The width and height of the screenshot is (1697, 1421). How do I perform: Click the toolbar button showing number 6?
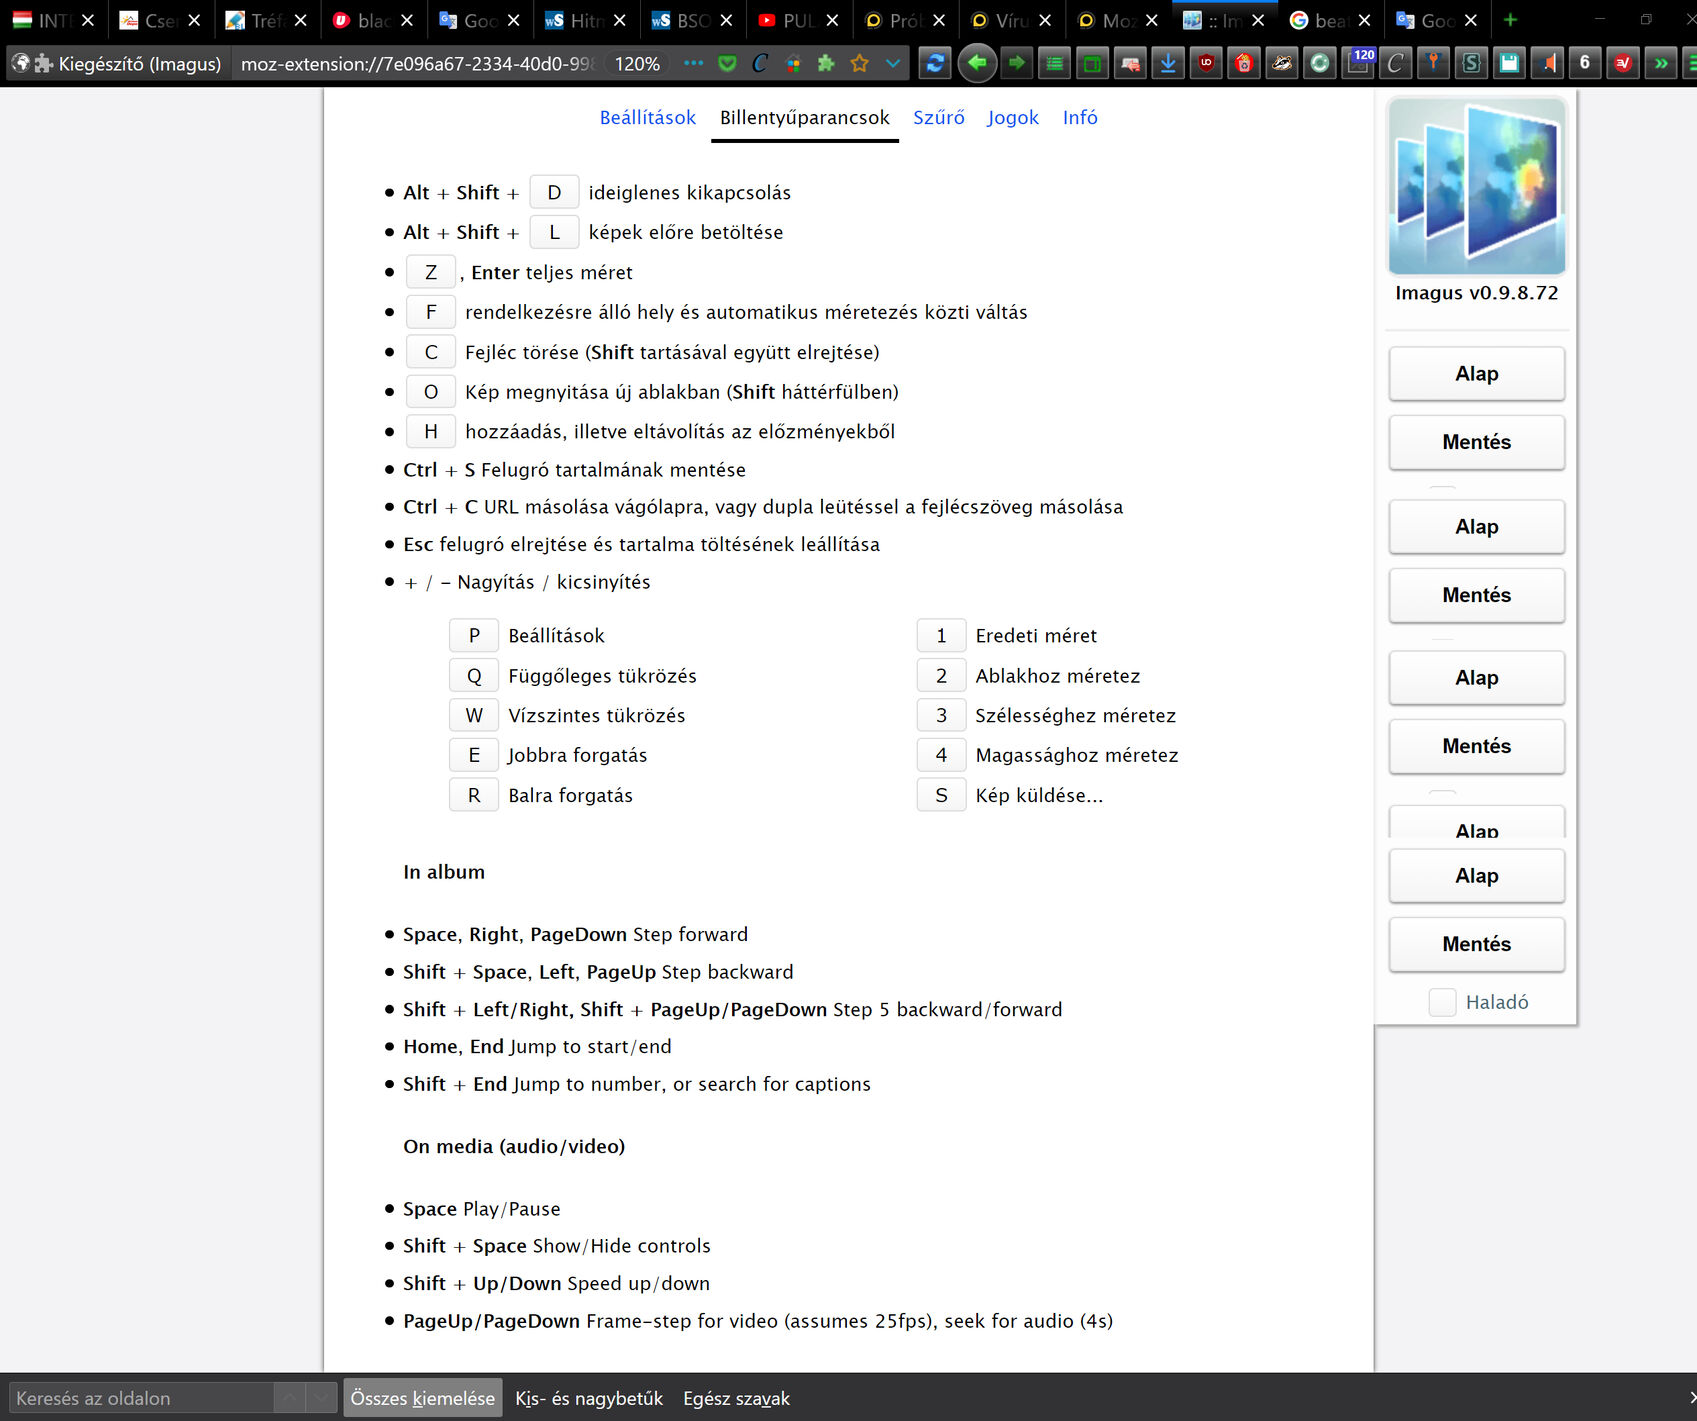pos(1584,63)
